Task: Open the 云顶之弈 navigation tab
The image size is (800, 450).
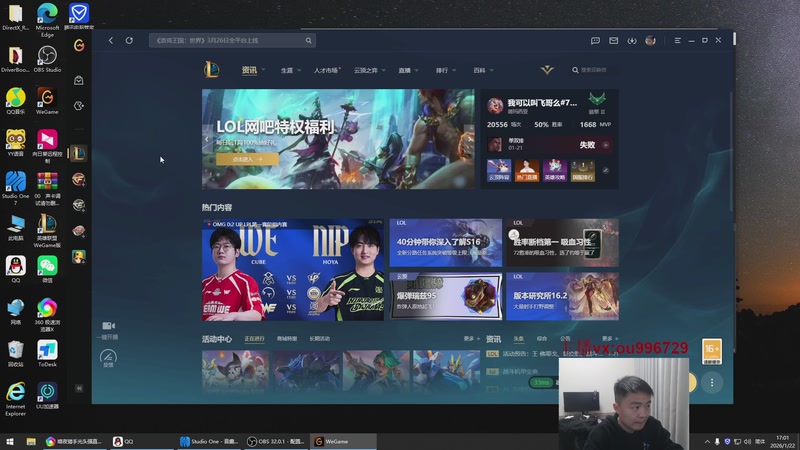Action: pos(366,70)
